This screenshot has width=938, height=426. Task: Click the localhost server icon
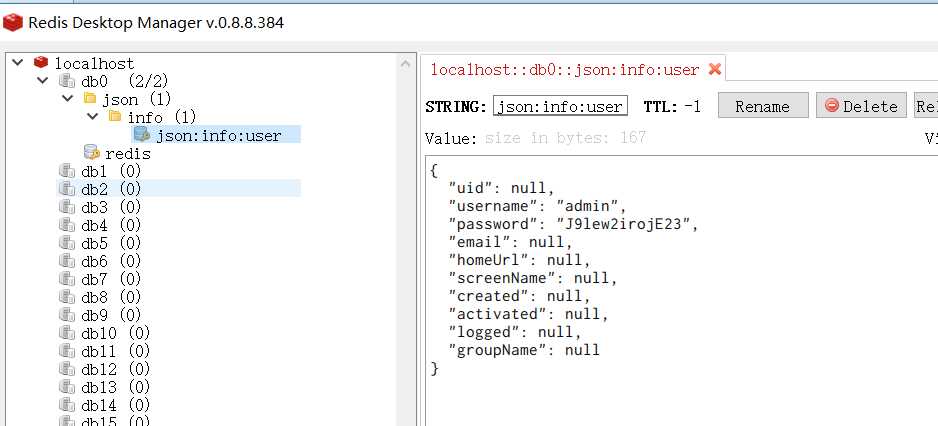pyautogui.click(x=41, y=62)
